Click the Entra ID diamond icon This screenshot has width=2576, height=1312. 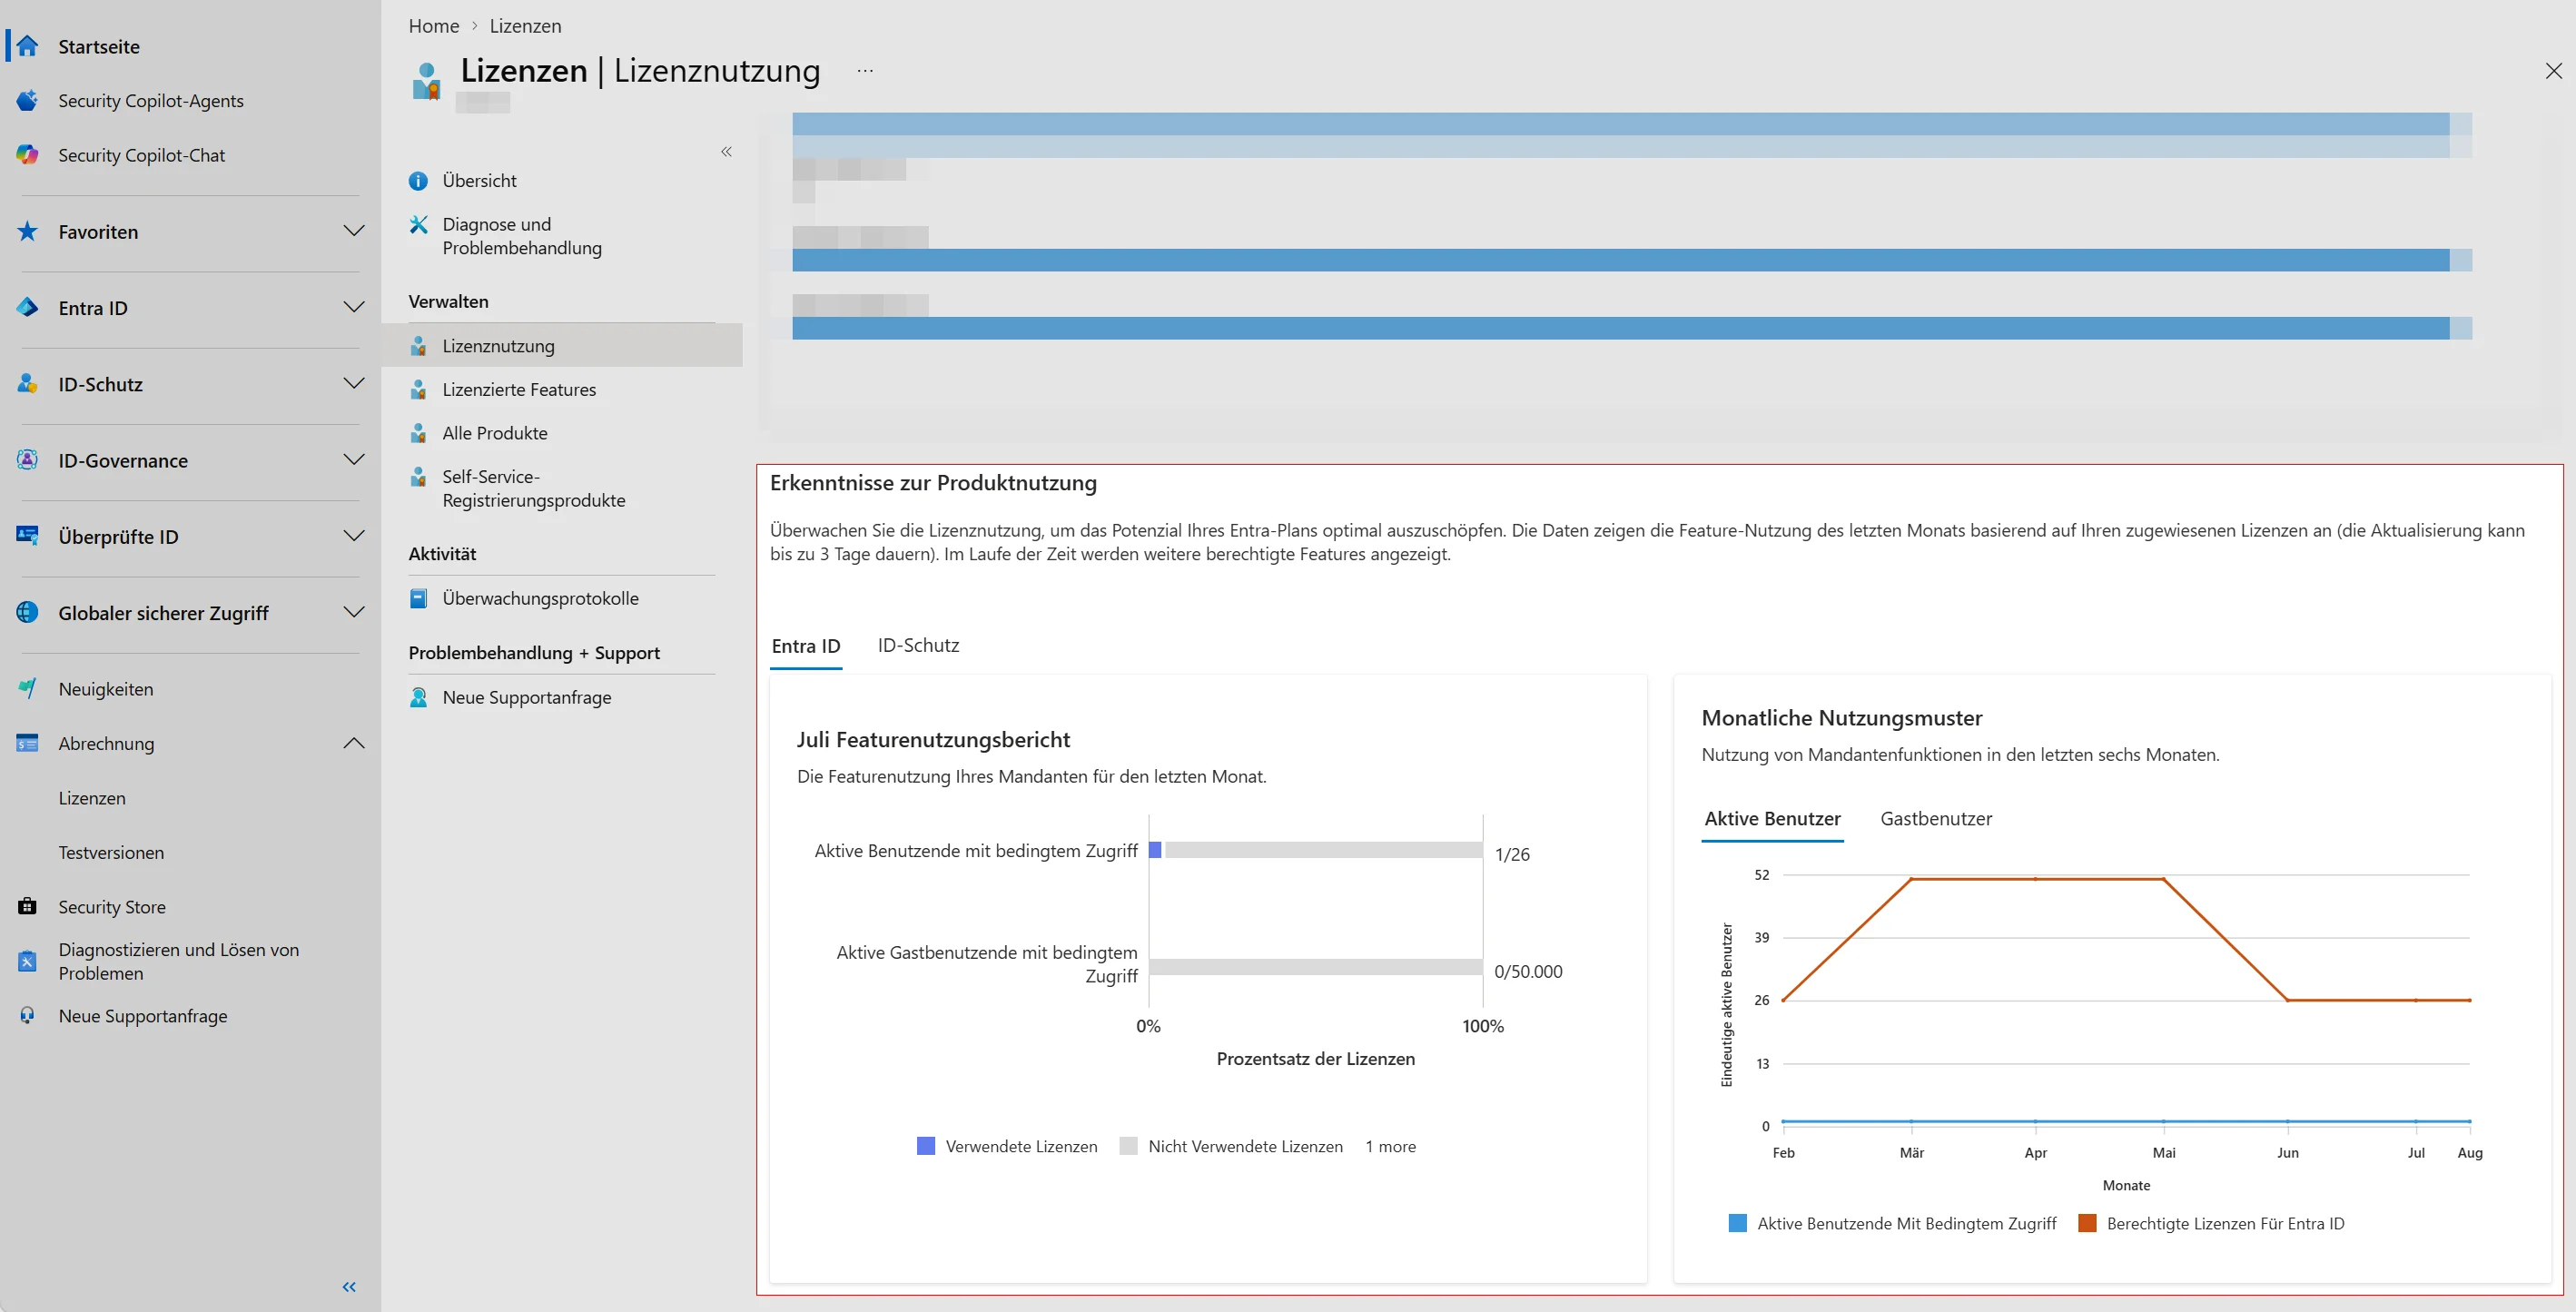27,307
